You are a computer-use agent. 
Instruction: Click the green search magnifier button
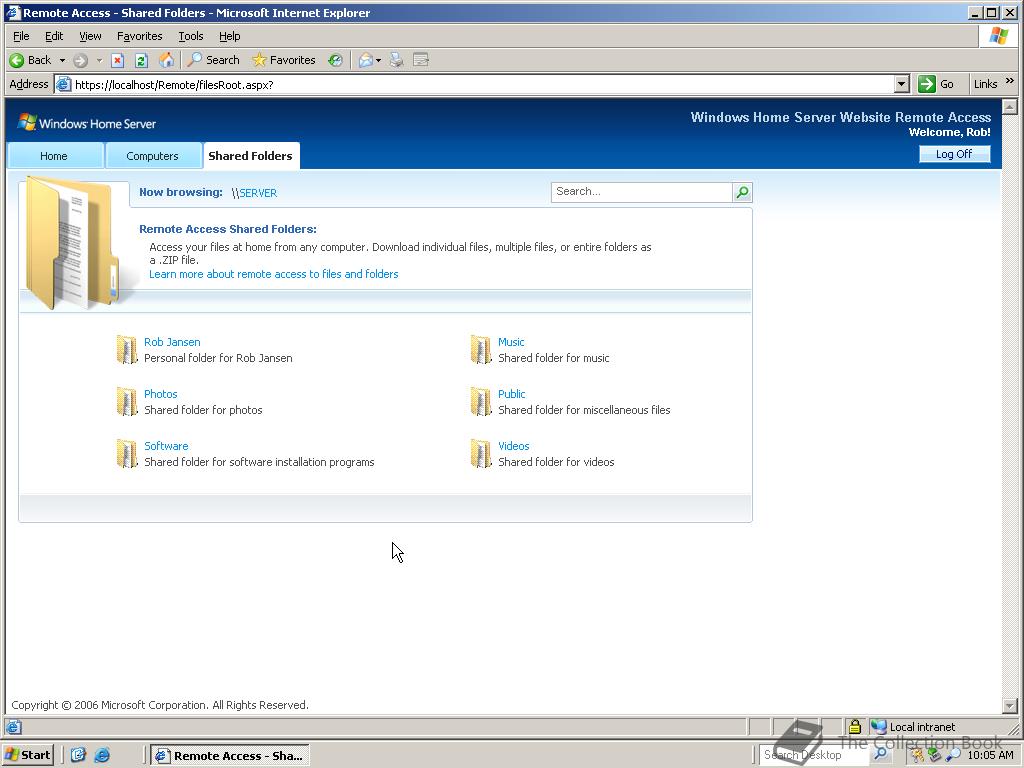[743, 192]
